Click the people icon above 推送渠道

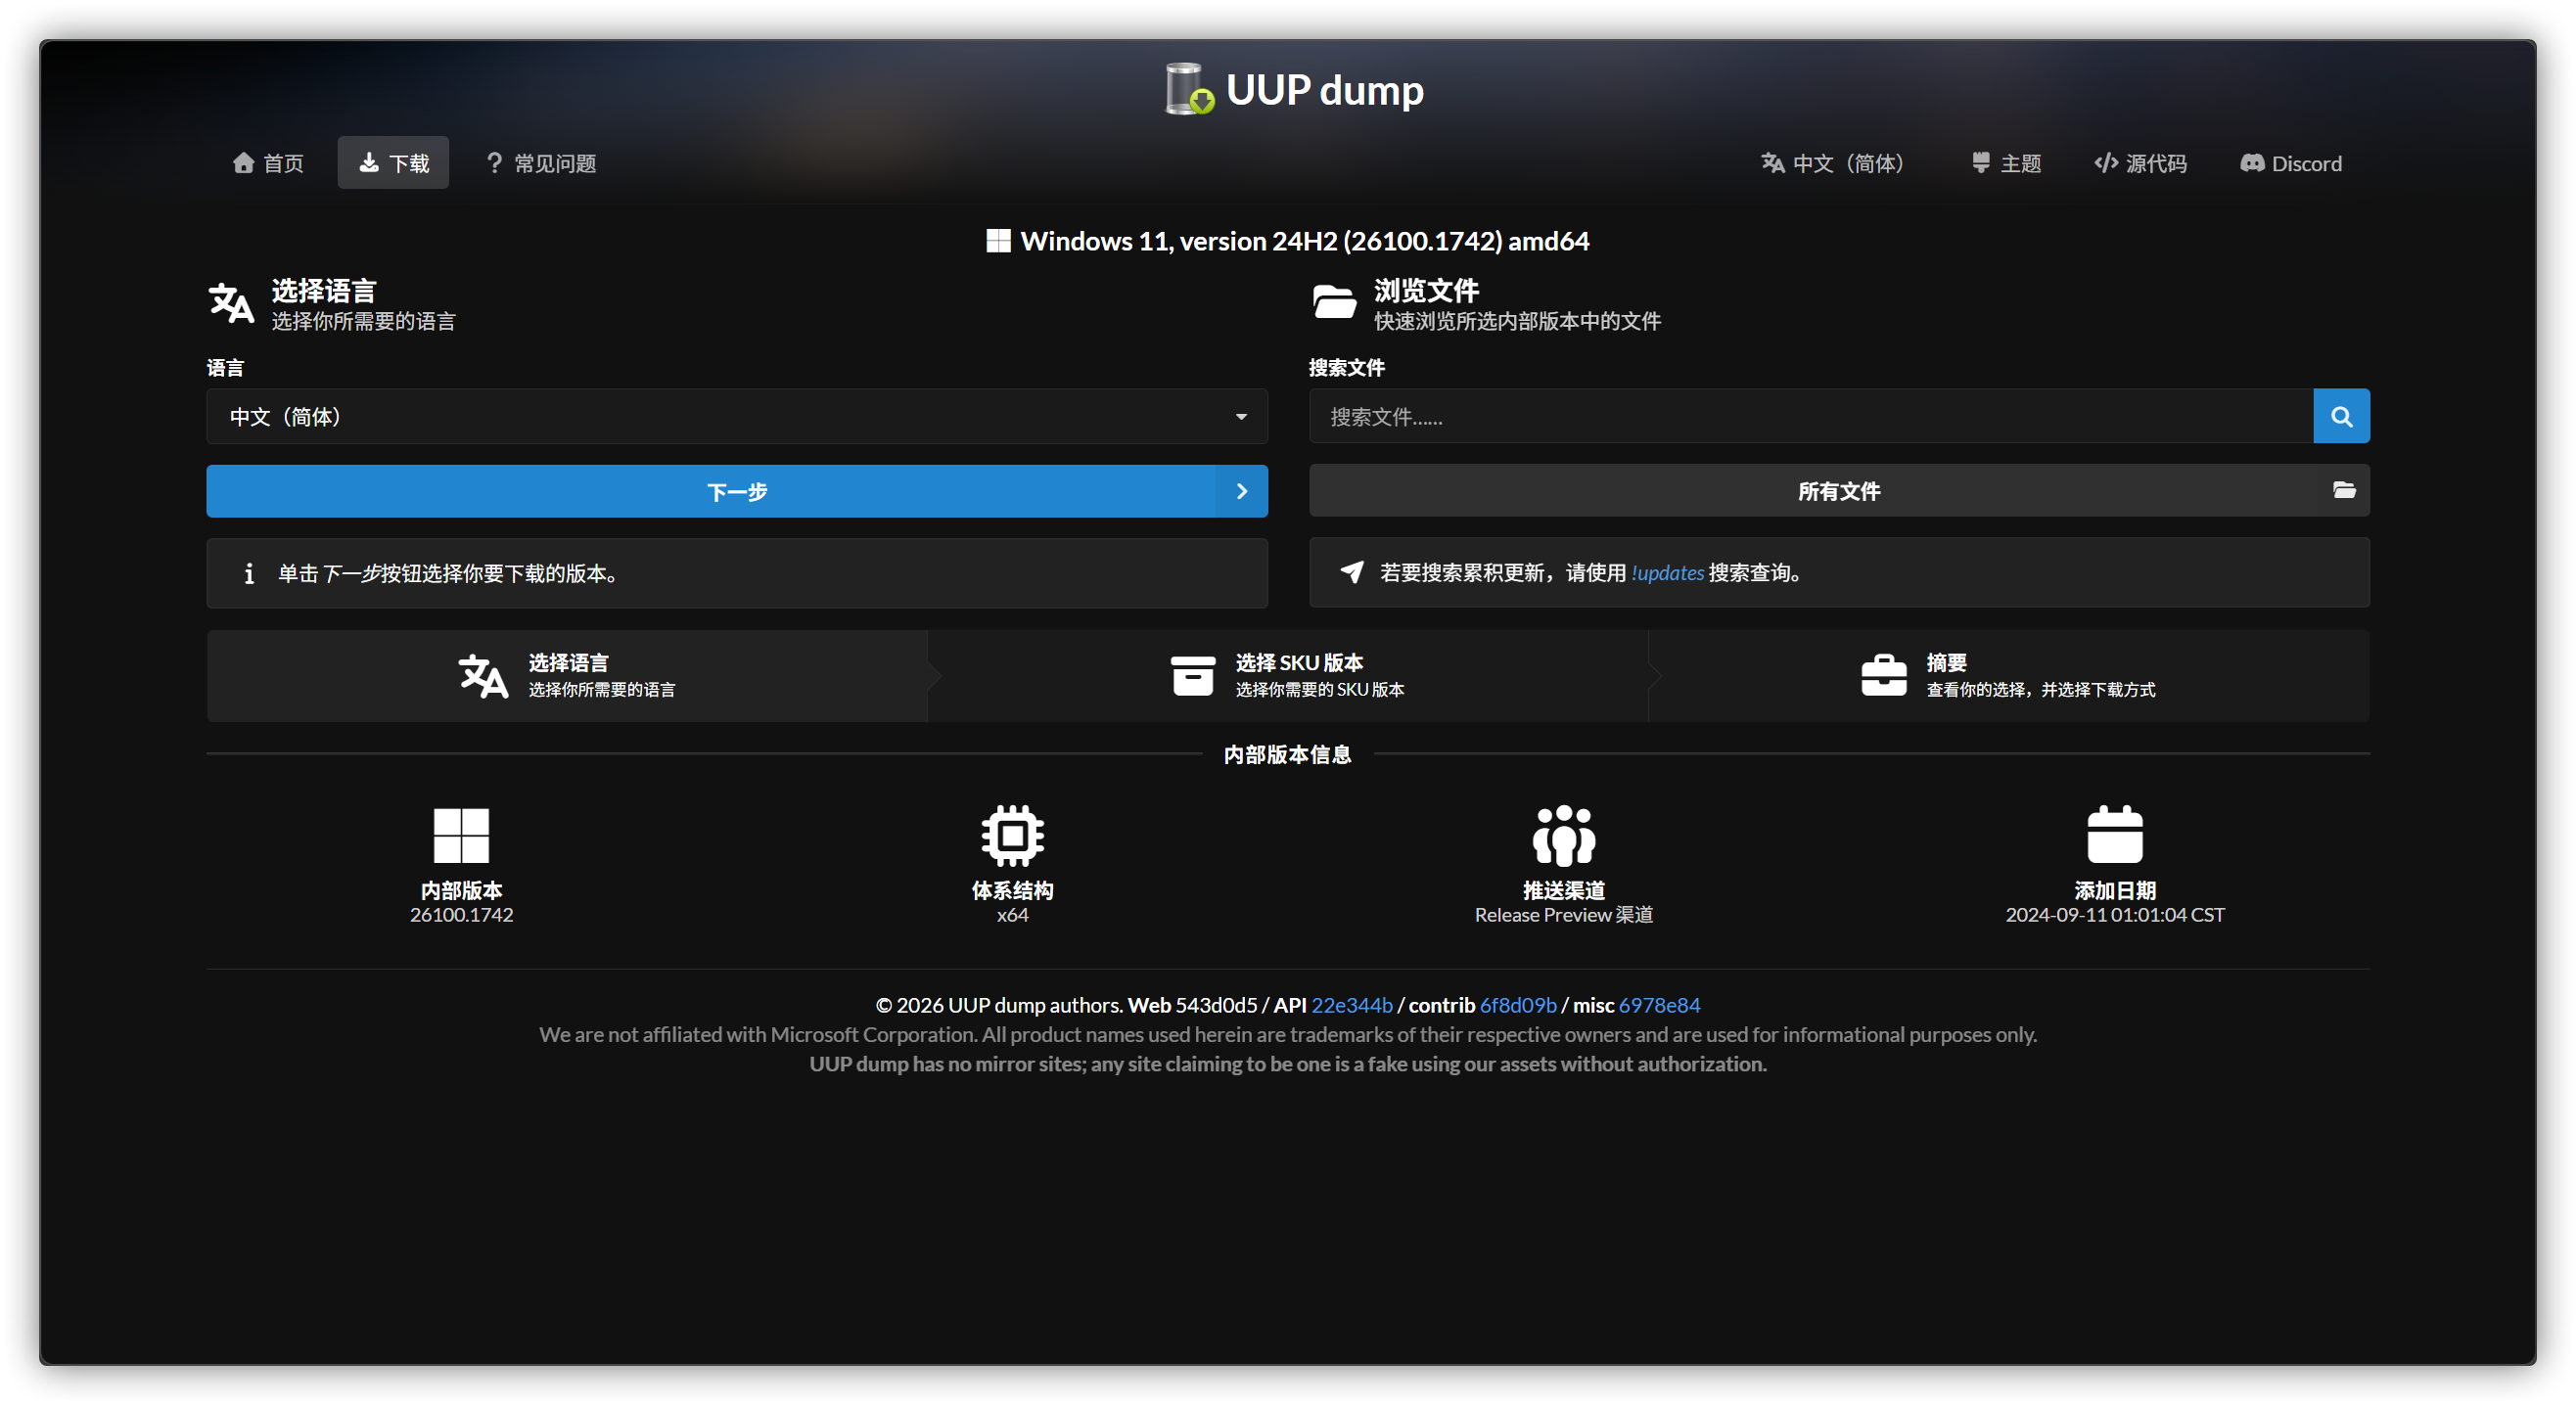[x=1563, y=835]
